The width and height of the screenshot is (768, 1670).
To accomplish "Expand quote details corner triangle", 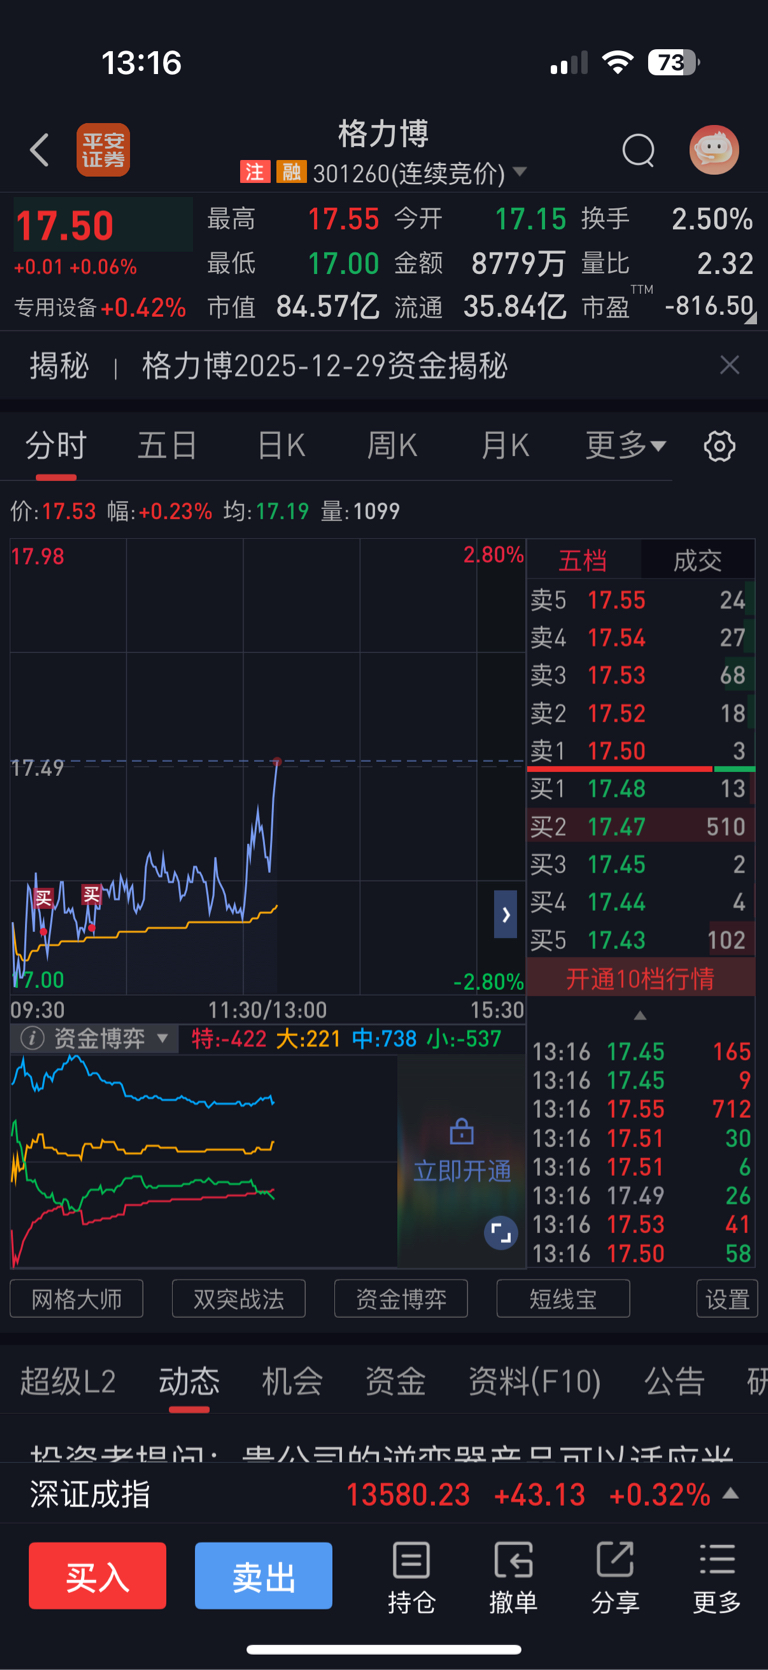I will click(751, 318).
